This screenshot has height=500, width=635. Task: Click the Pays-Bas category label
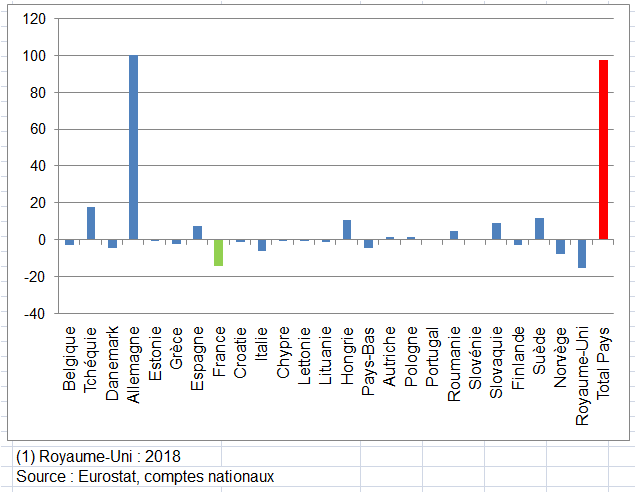tap(368, 360)
